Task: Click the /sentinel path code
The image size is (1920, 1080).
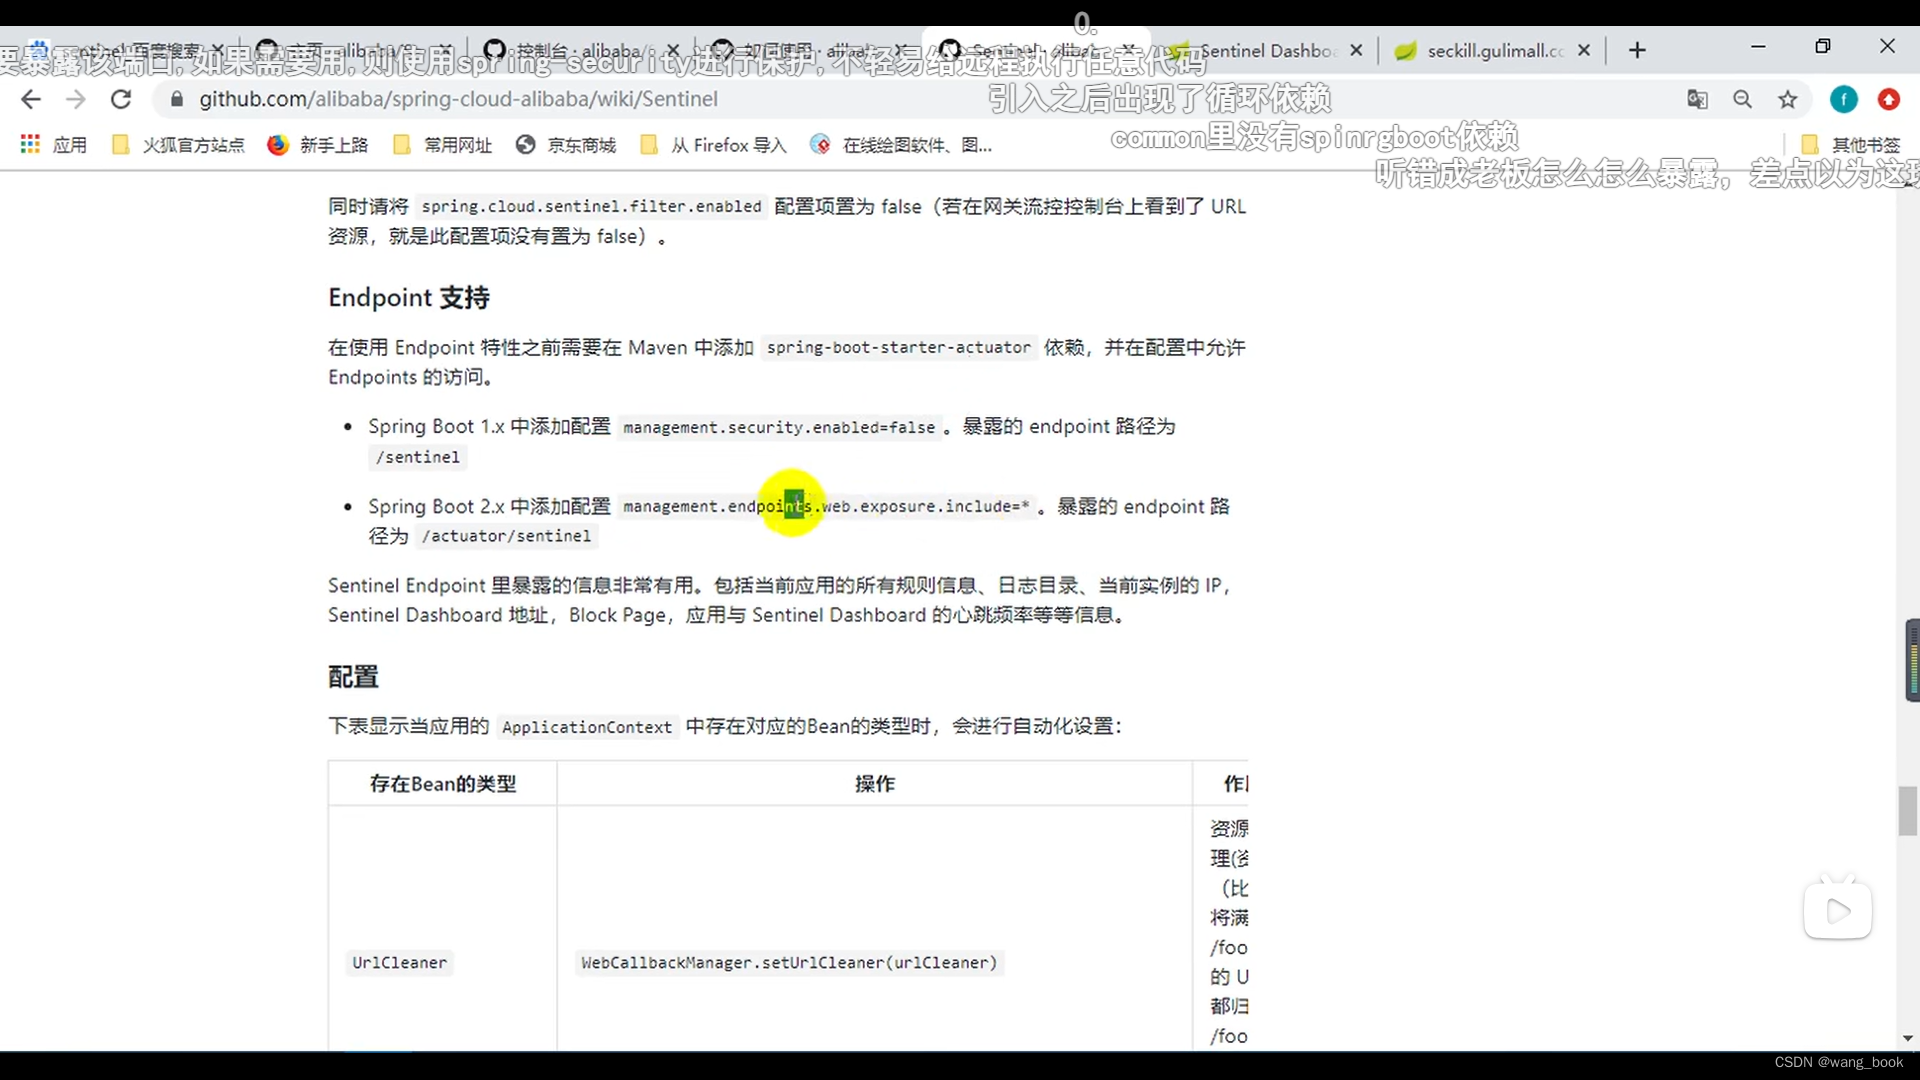Action: [418, 457]
